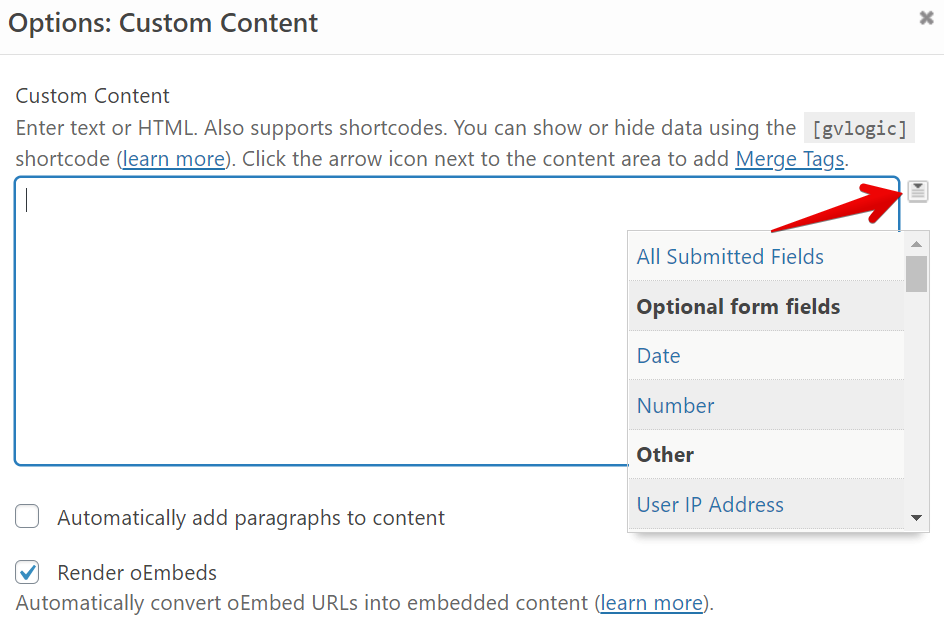Image resolution: width=944 pixels, height=636 pixels.
Task: Click the Automatically add paragraphs label
Action: click(251, 518)
